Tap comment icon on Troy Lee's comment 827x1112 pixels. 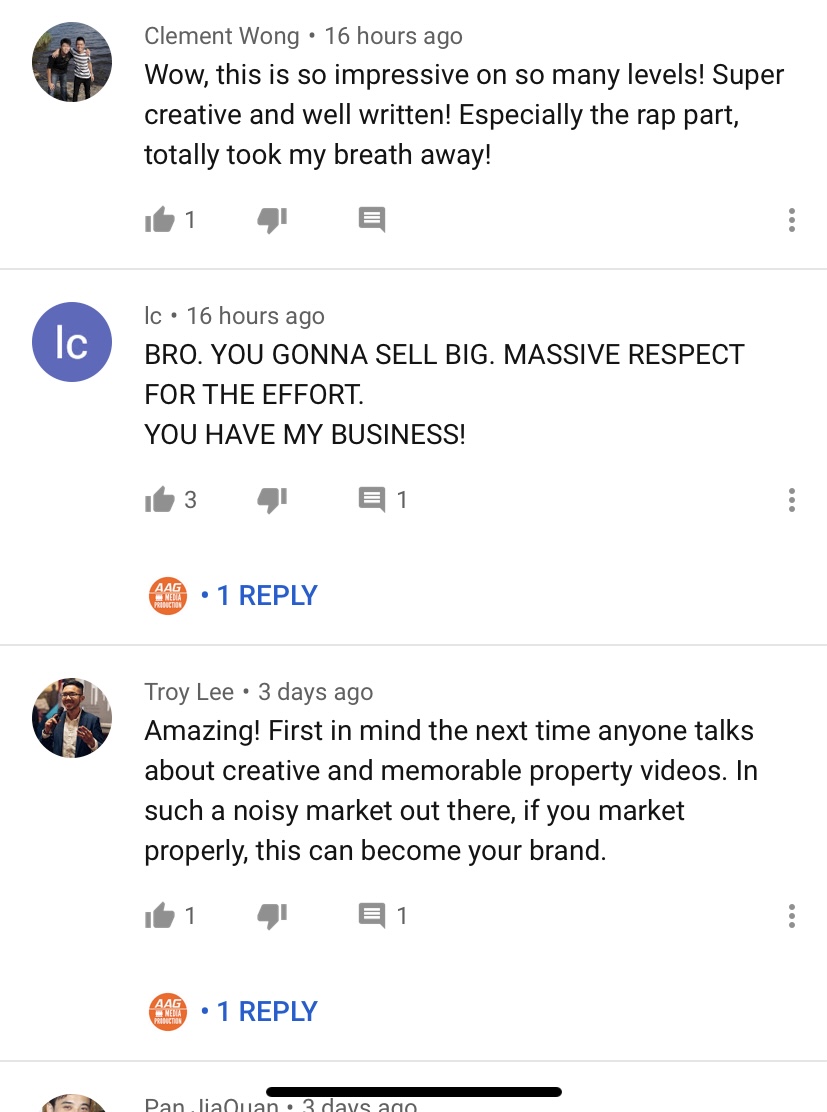click(372, 916)
